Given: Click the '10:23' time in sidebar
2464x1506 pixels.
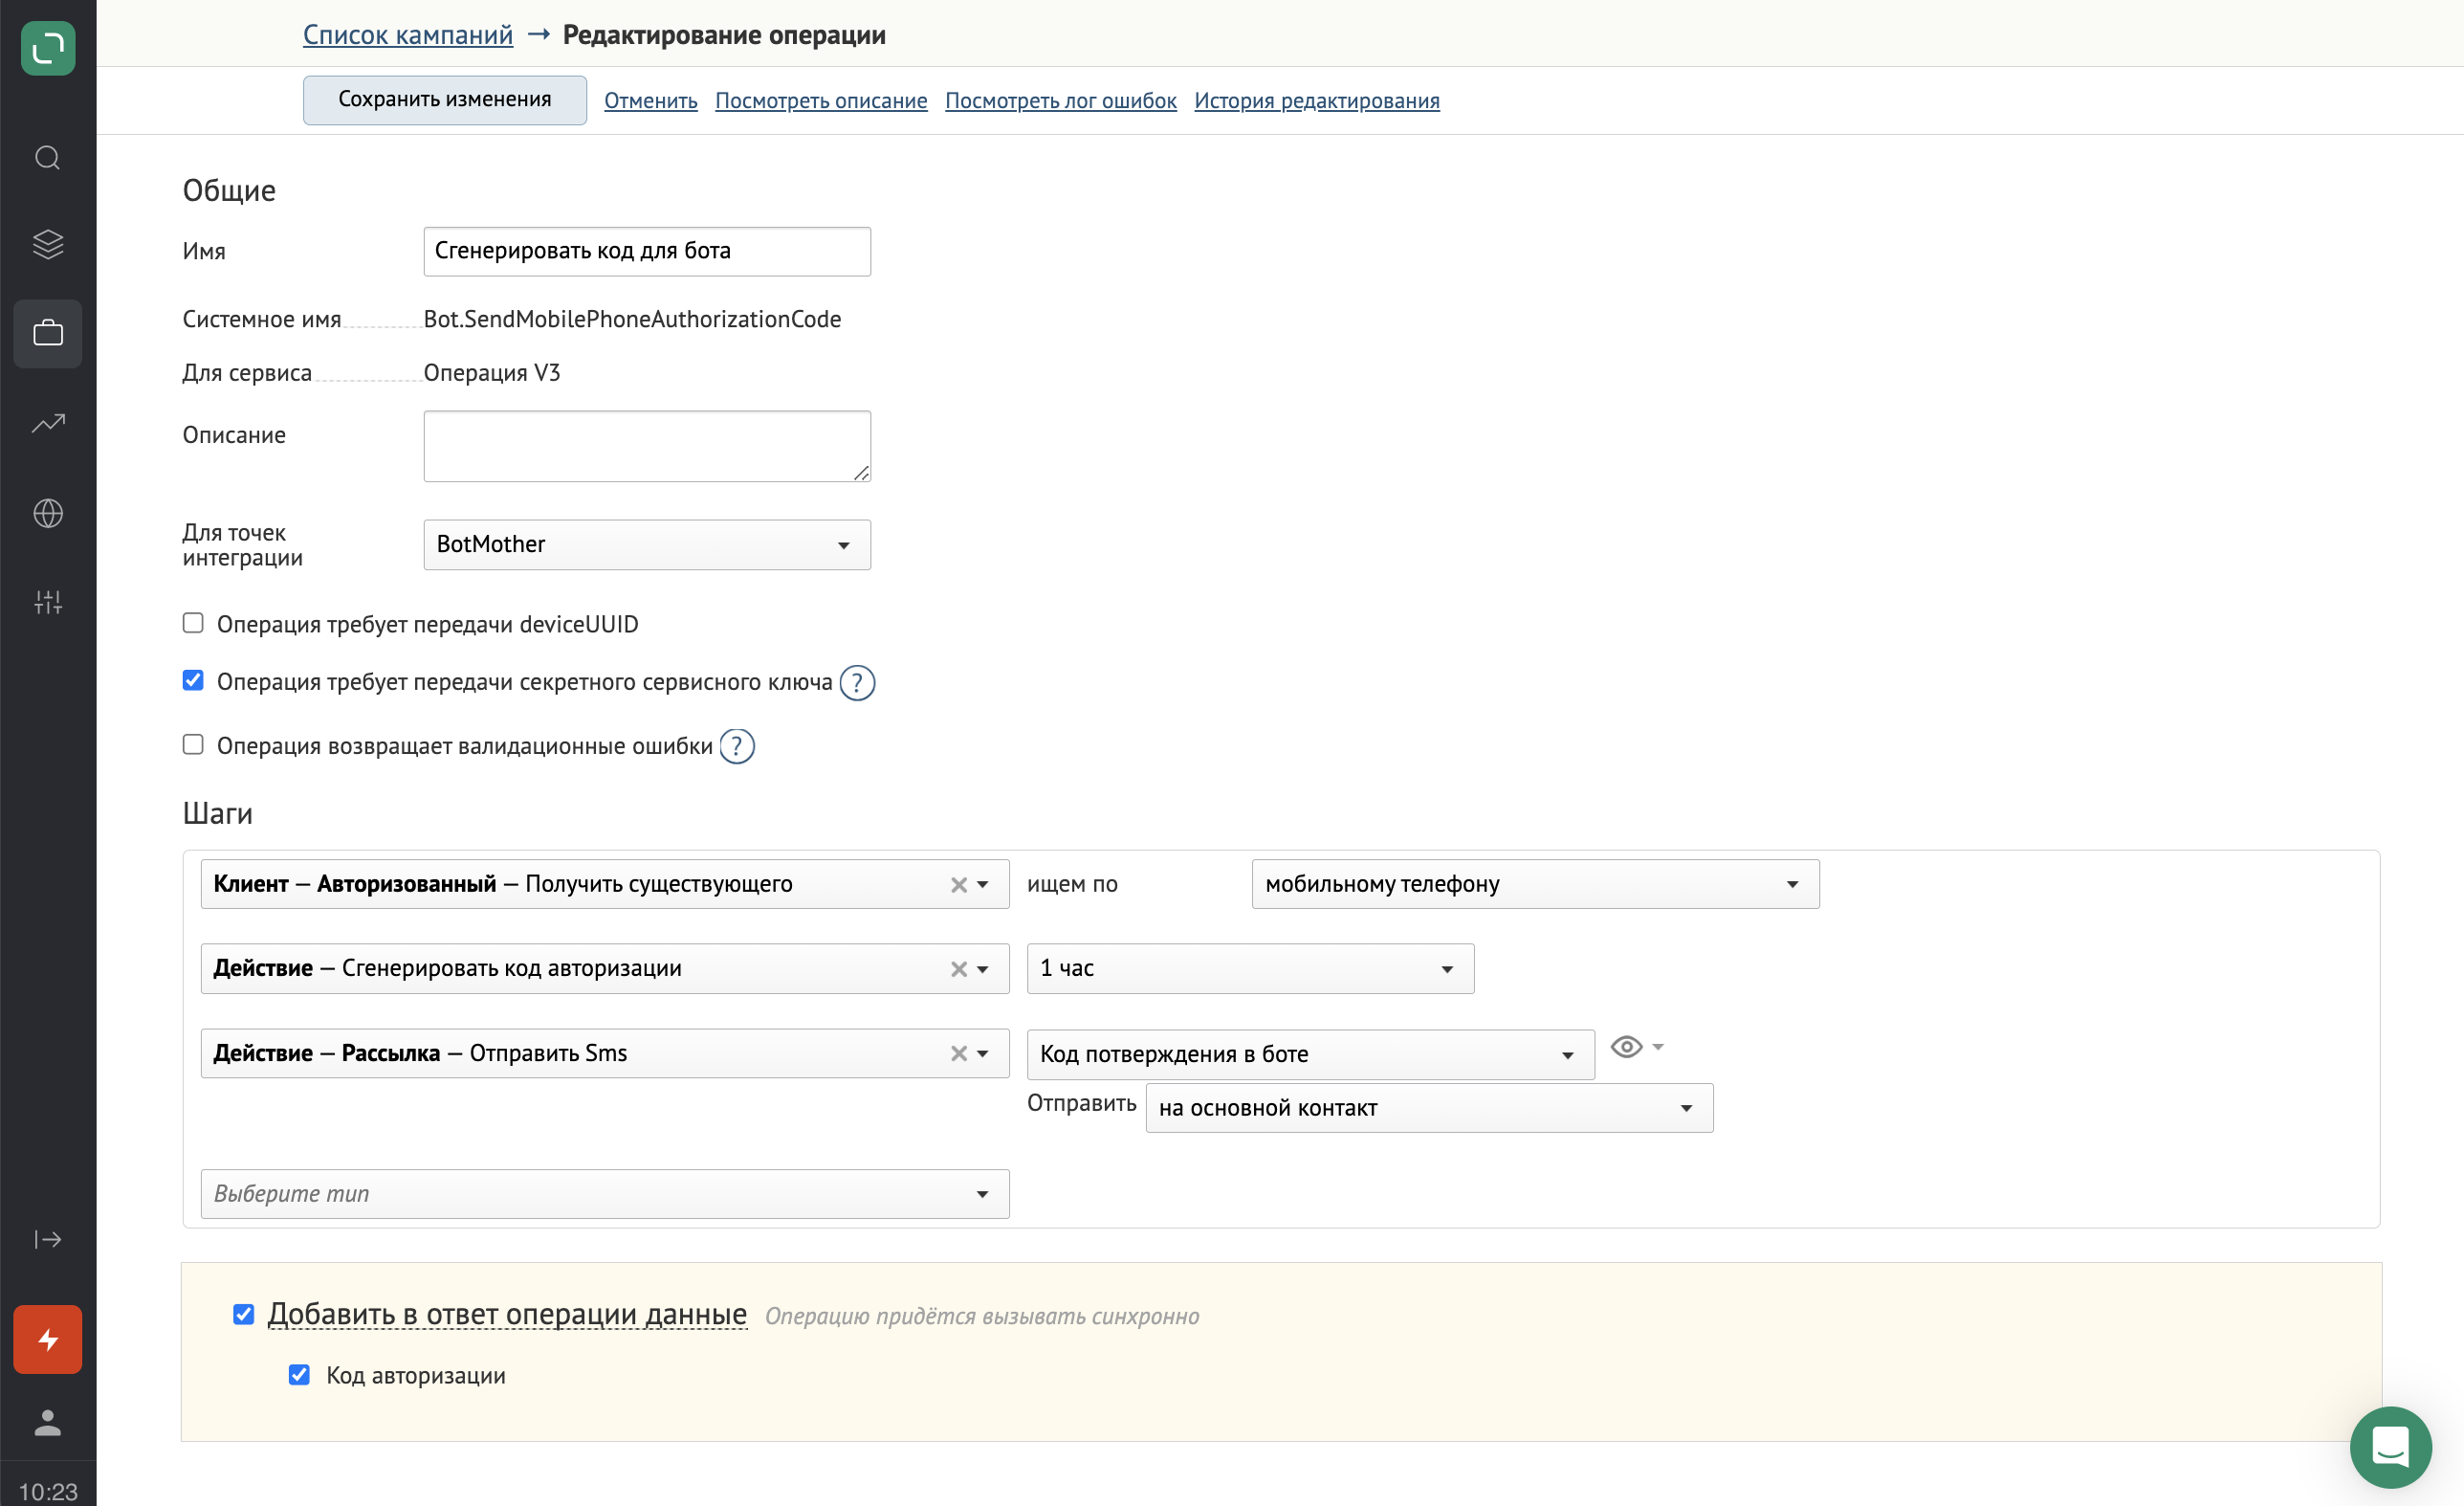Looking at the screenshot, I should 48,1492.
